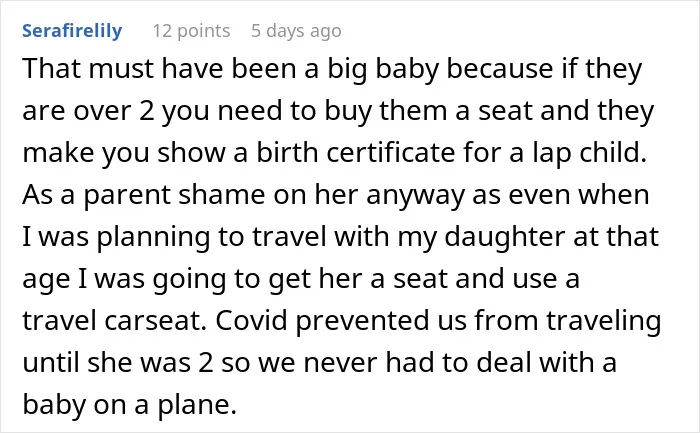The width and height of the screenshot is (700, 433).
Task: Click the word never in the comment
Action: point(340,363)
